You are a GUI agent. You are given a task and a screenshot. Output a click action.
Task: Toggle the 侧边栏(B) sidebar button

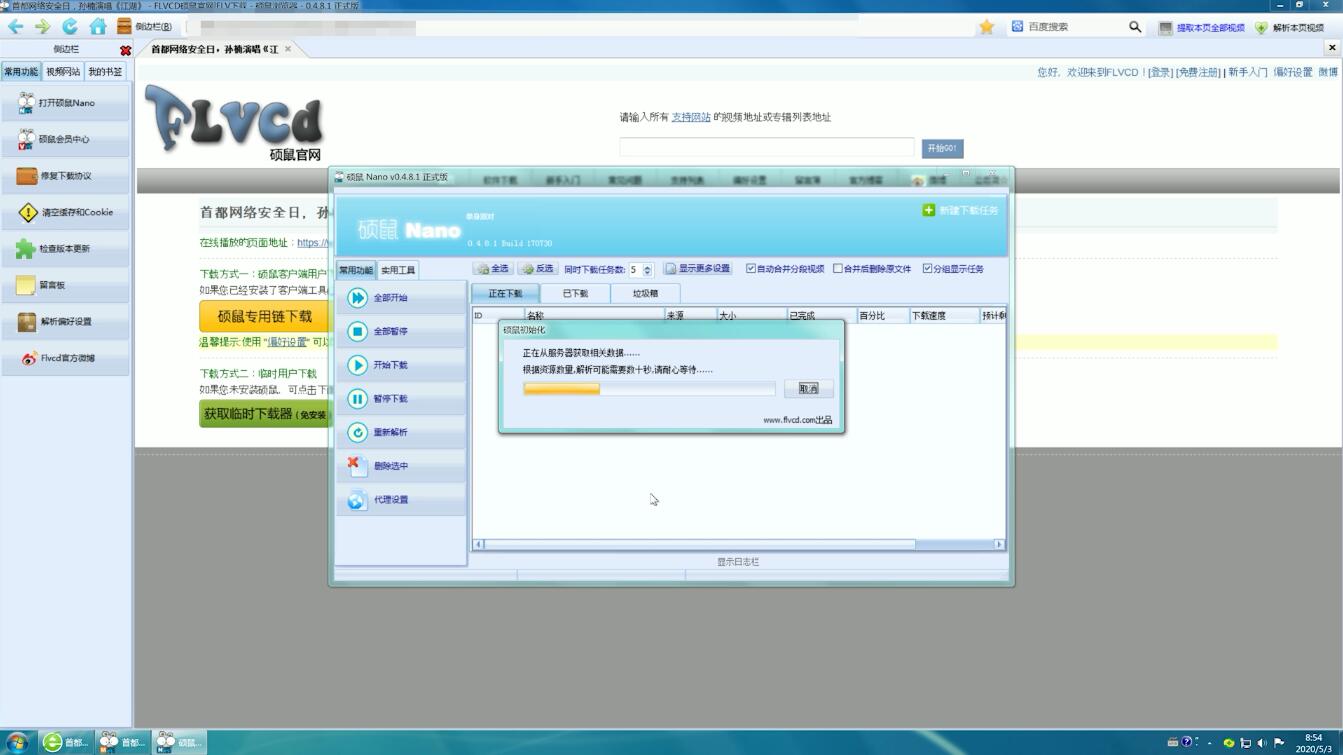tap(144, 27)
